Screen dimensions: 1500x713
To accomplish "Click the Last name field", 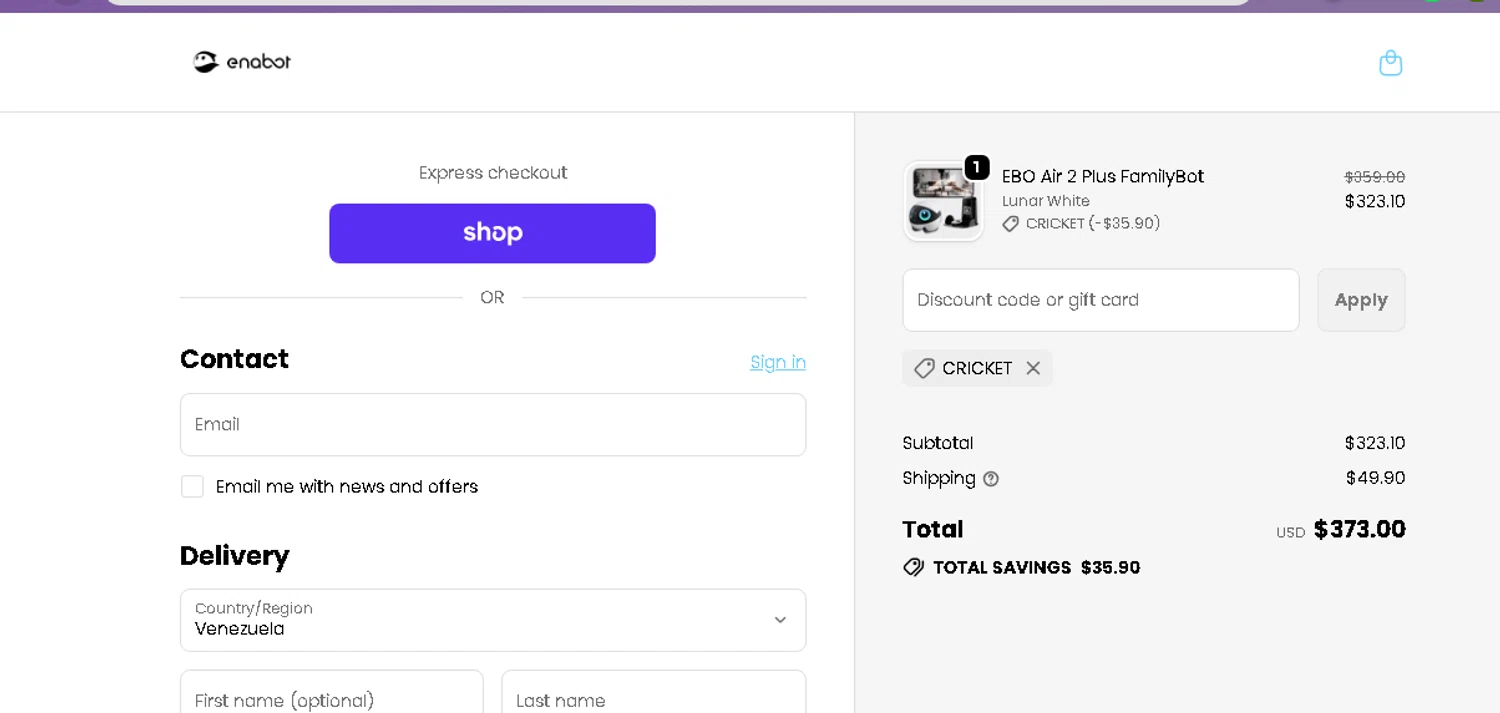I will pyautogui.click(x=654, y=692).
